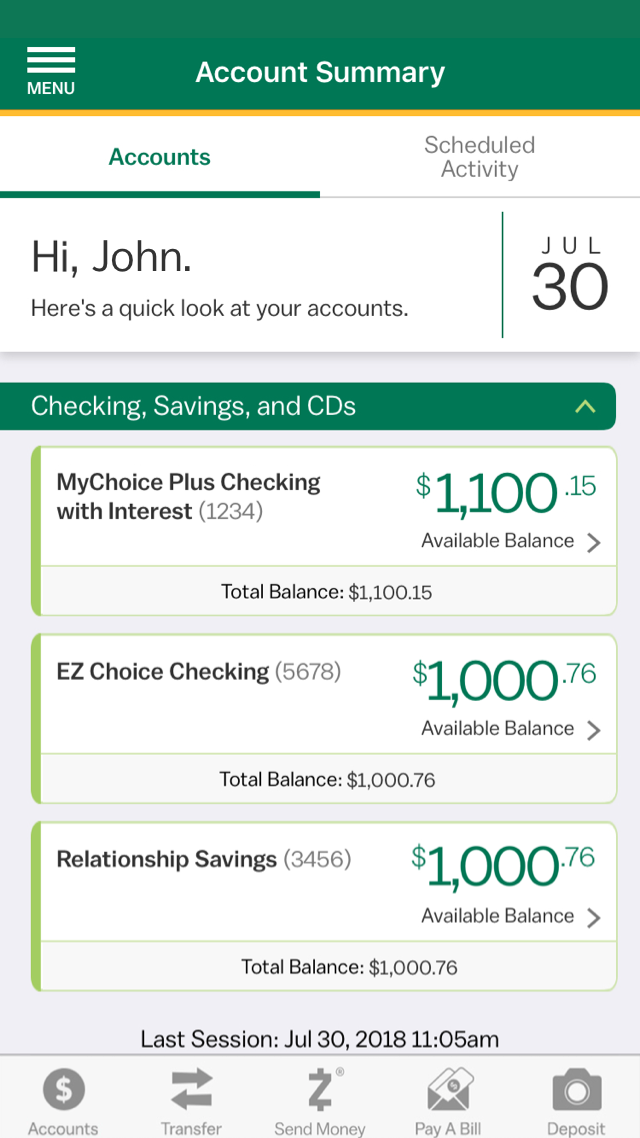Open EZ Choice Checking details arrow
Screen dimensions: 640x1138
pos(594,730)
